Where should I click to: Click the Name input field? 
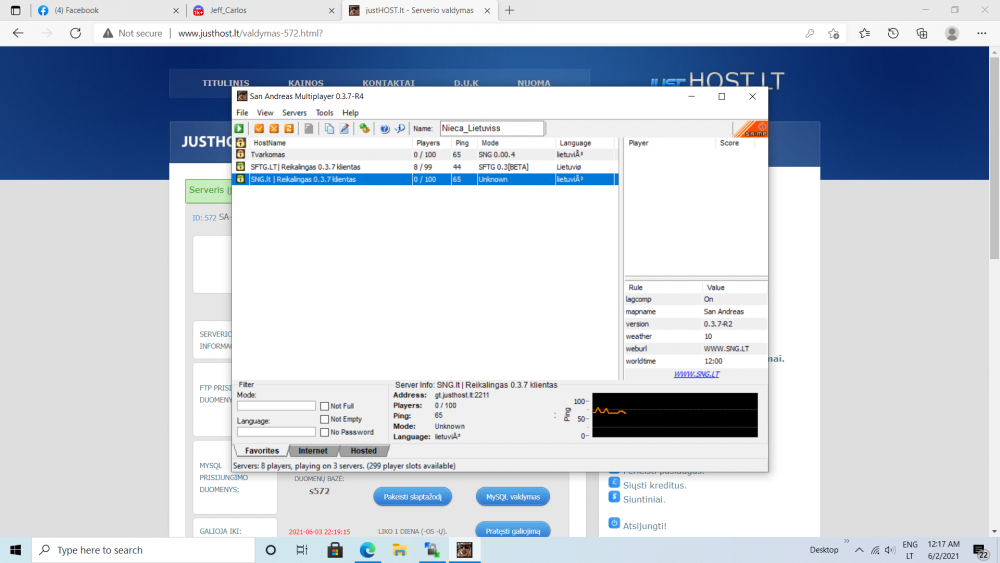pyautogui.click(x=492, y=128)
